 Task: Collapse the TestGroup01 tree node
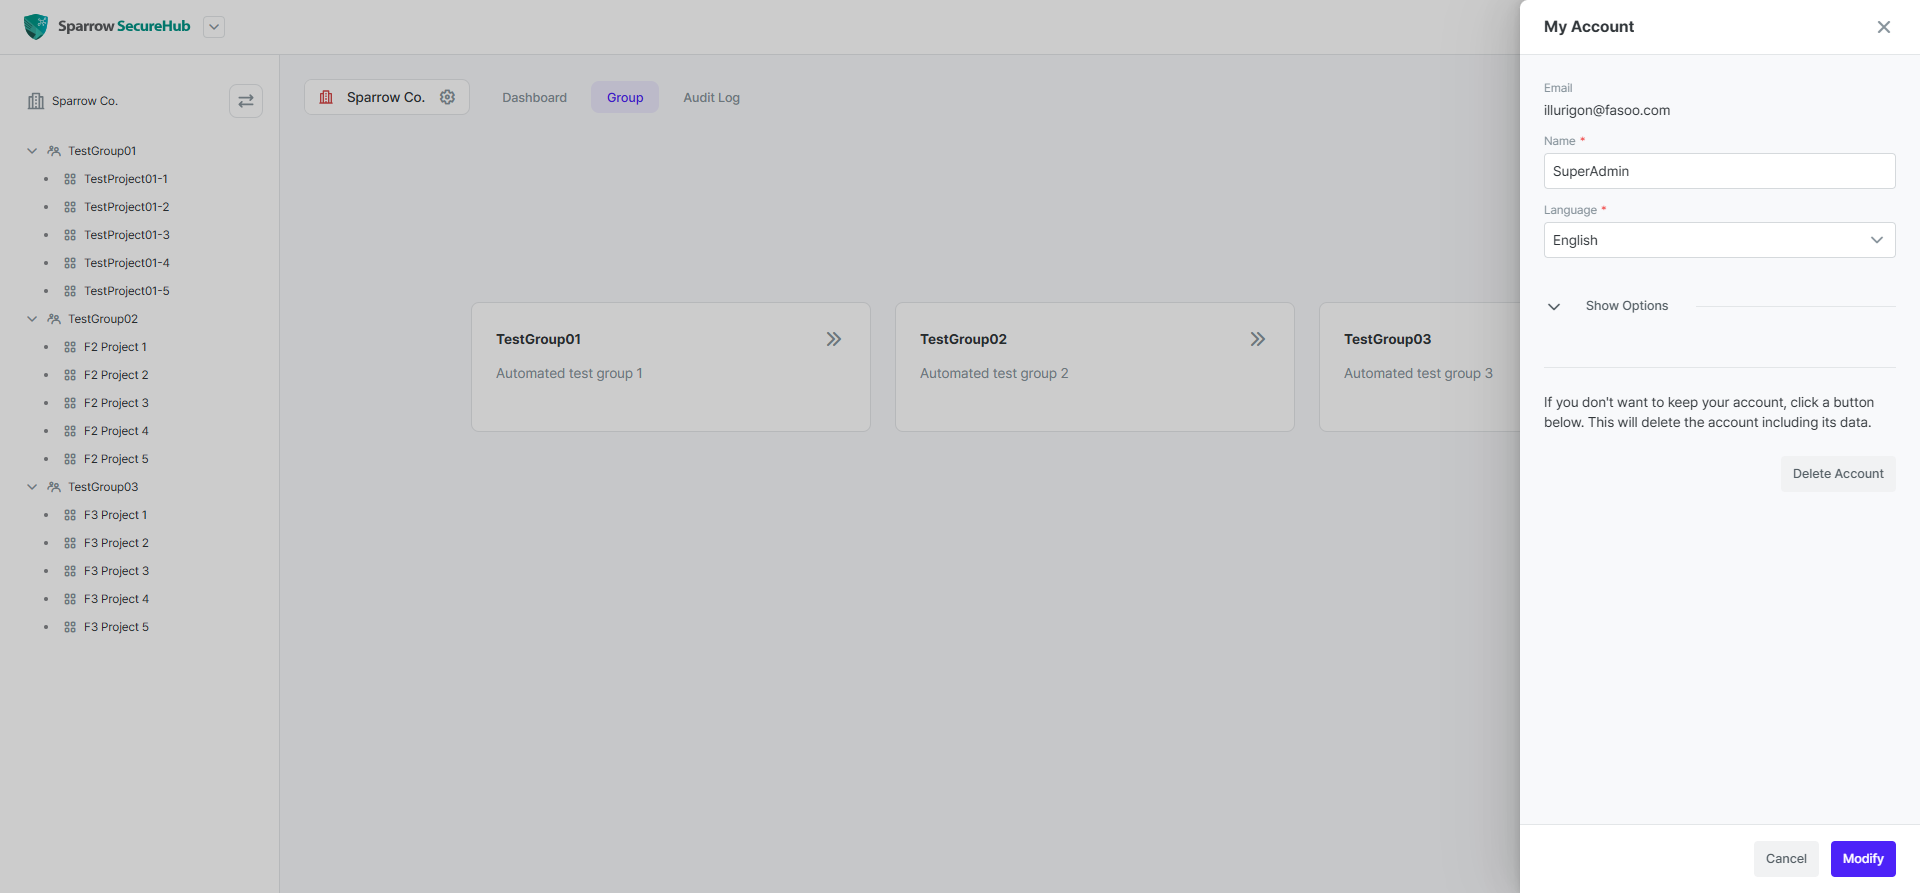tap(32, 151)
